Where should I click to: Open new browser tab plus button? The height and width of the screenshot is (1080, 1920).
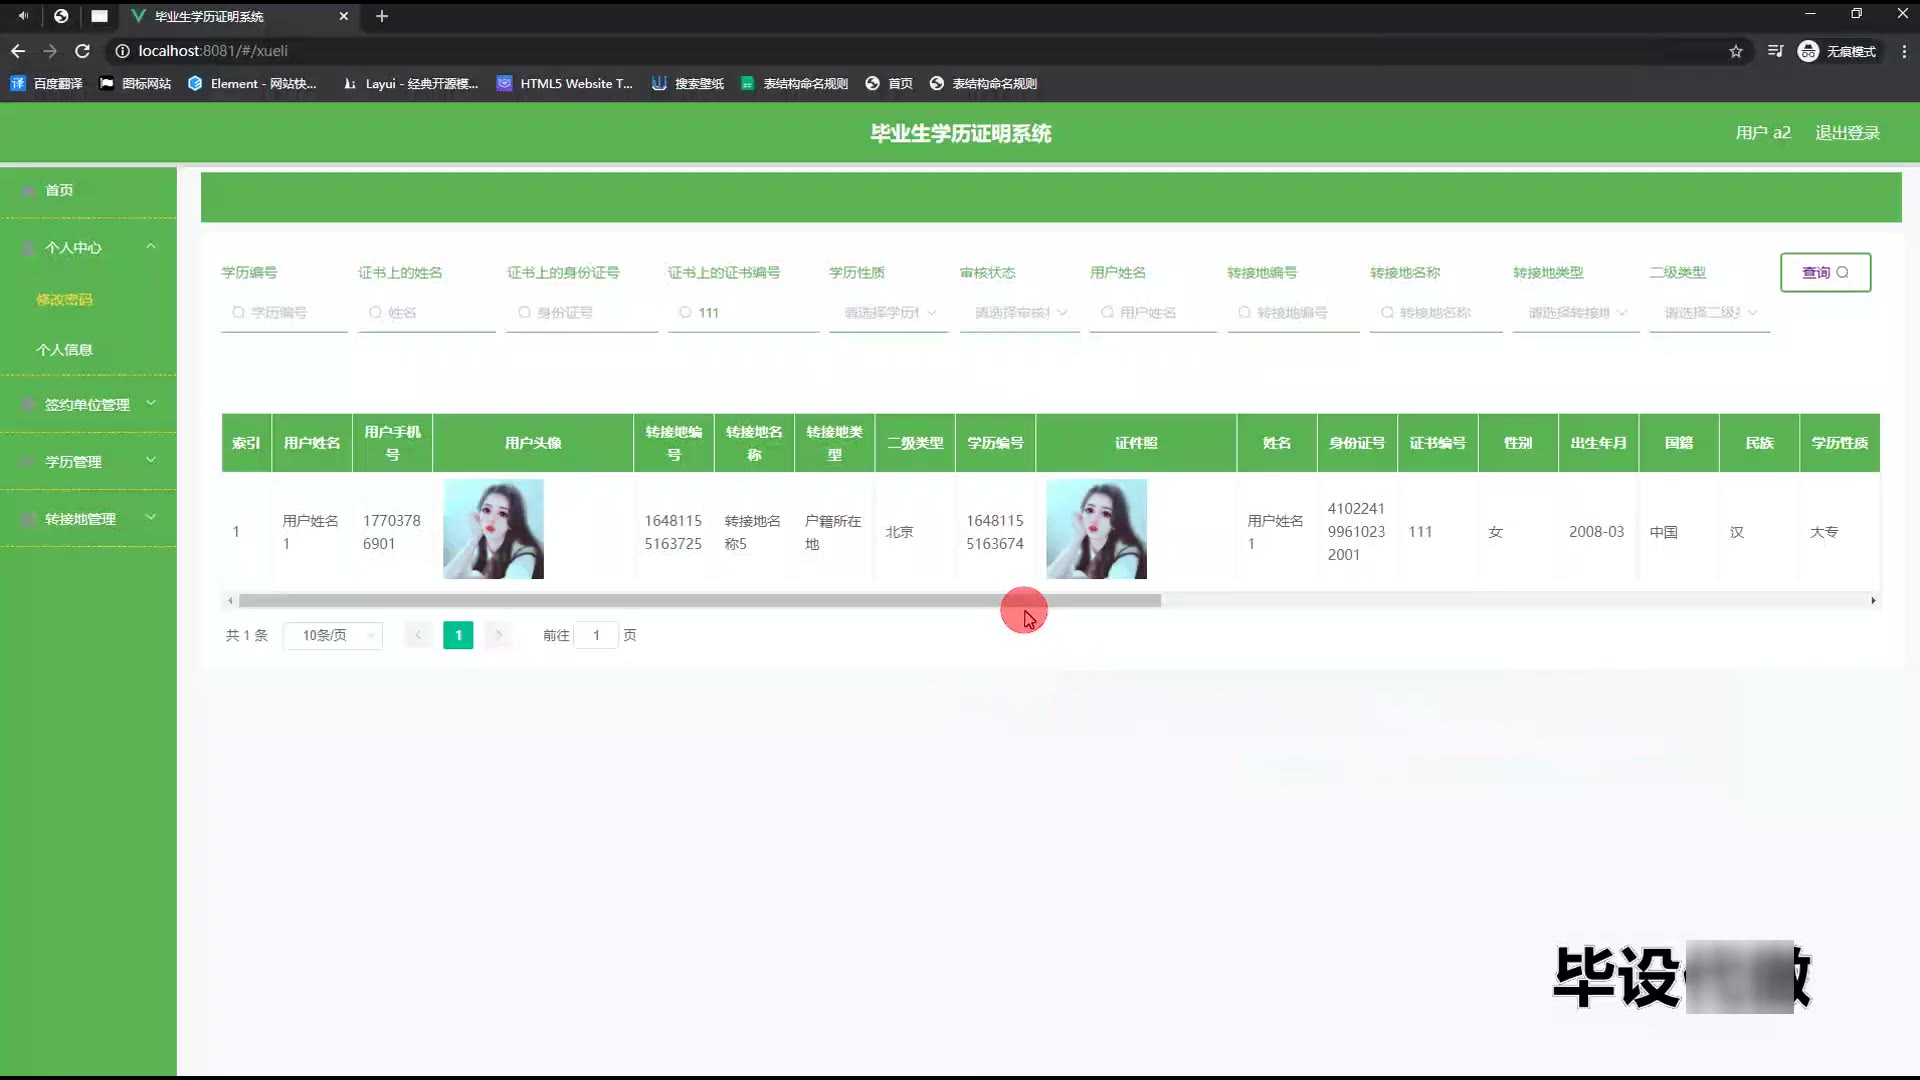pos(382,16)
